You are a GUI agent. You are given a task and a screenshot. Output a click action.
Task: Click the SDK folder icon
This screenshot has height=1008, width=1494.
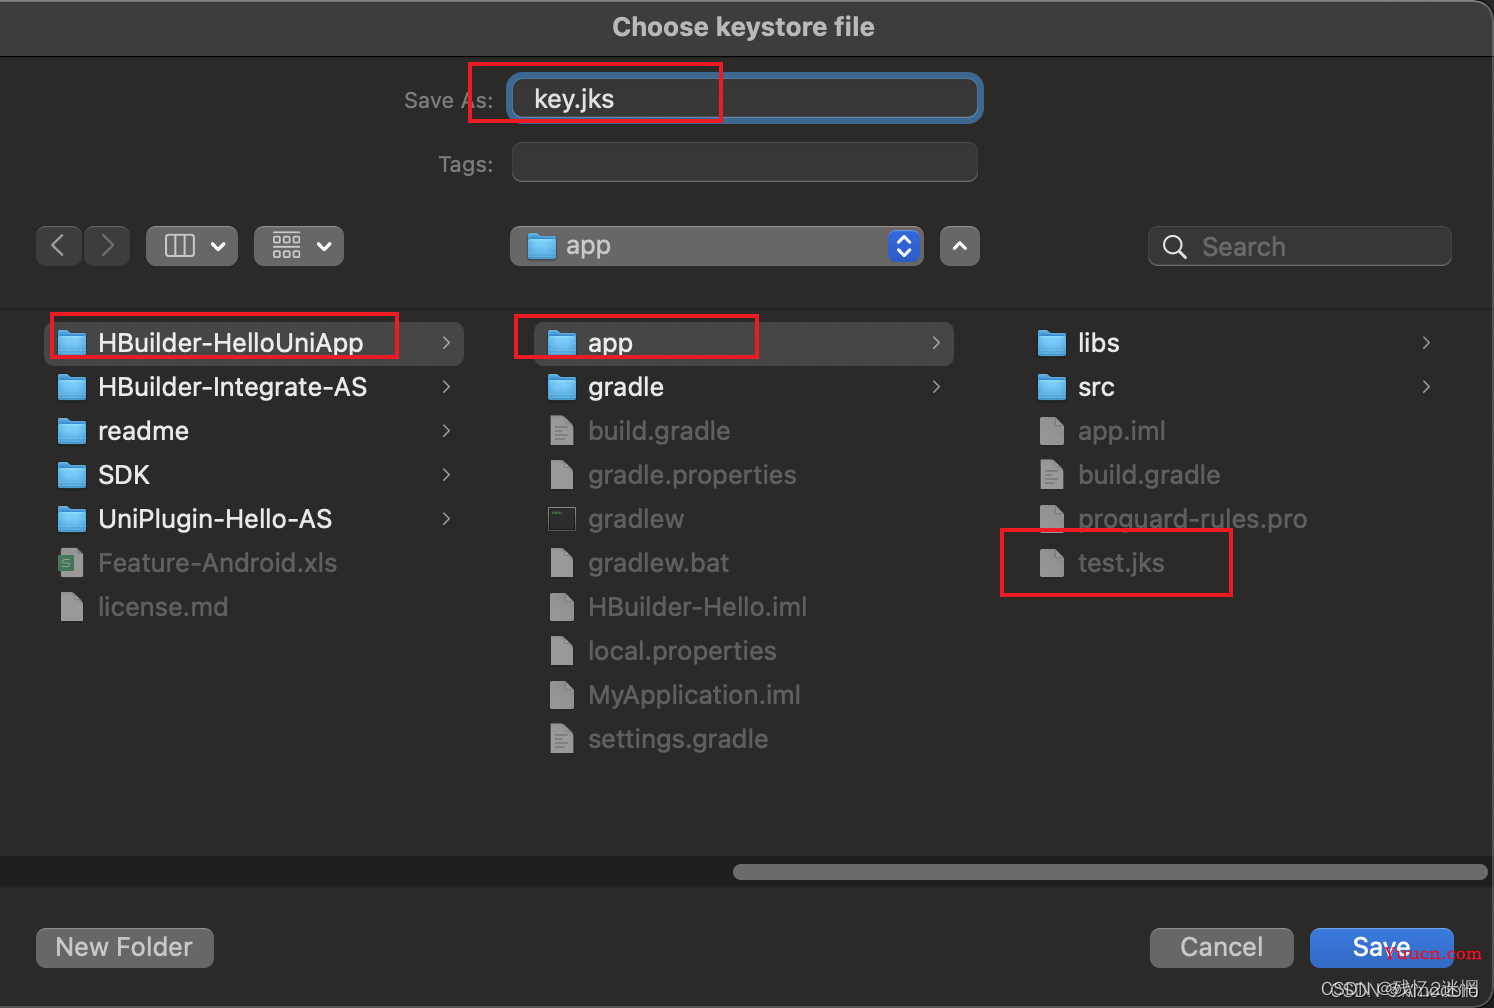(72, 475)
